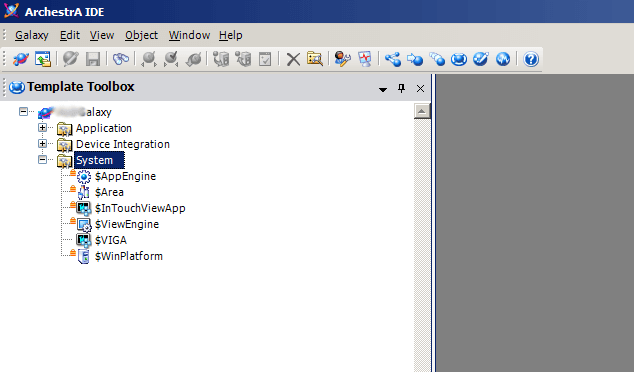Screen dimensions: 634x372
Task: Click the Object Viewer monitor icon
Action: point(365,59)
